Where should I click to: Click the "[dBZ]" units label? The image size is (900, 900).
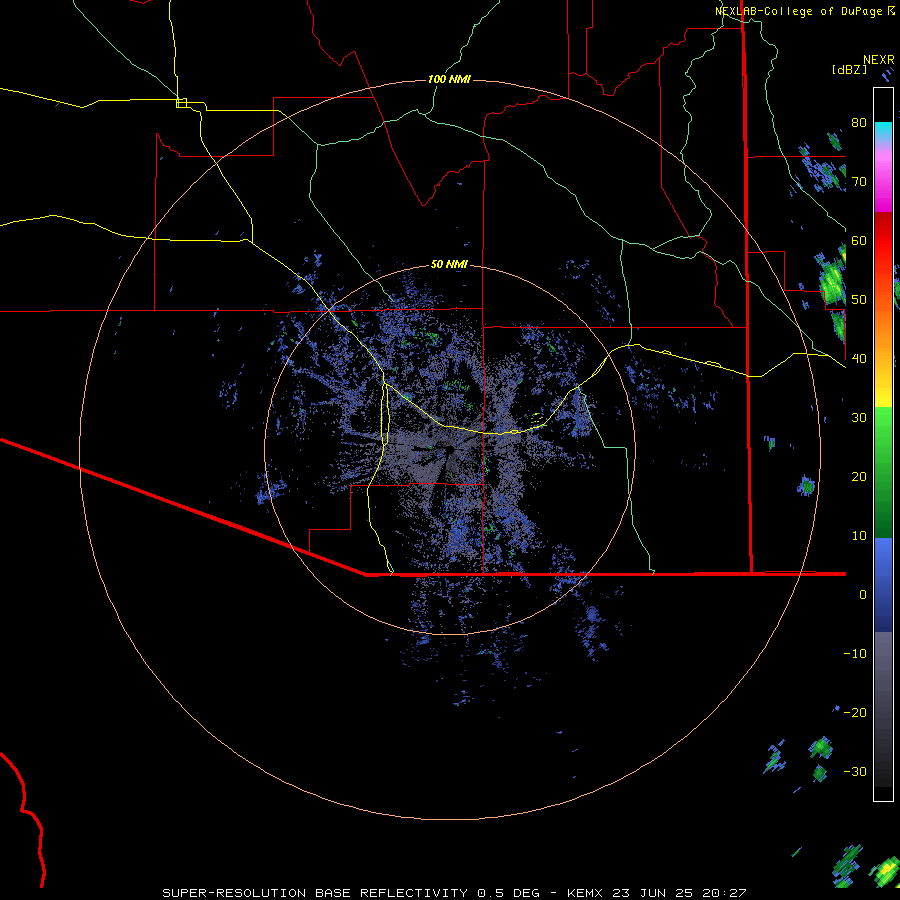click(x=849, y=70)
